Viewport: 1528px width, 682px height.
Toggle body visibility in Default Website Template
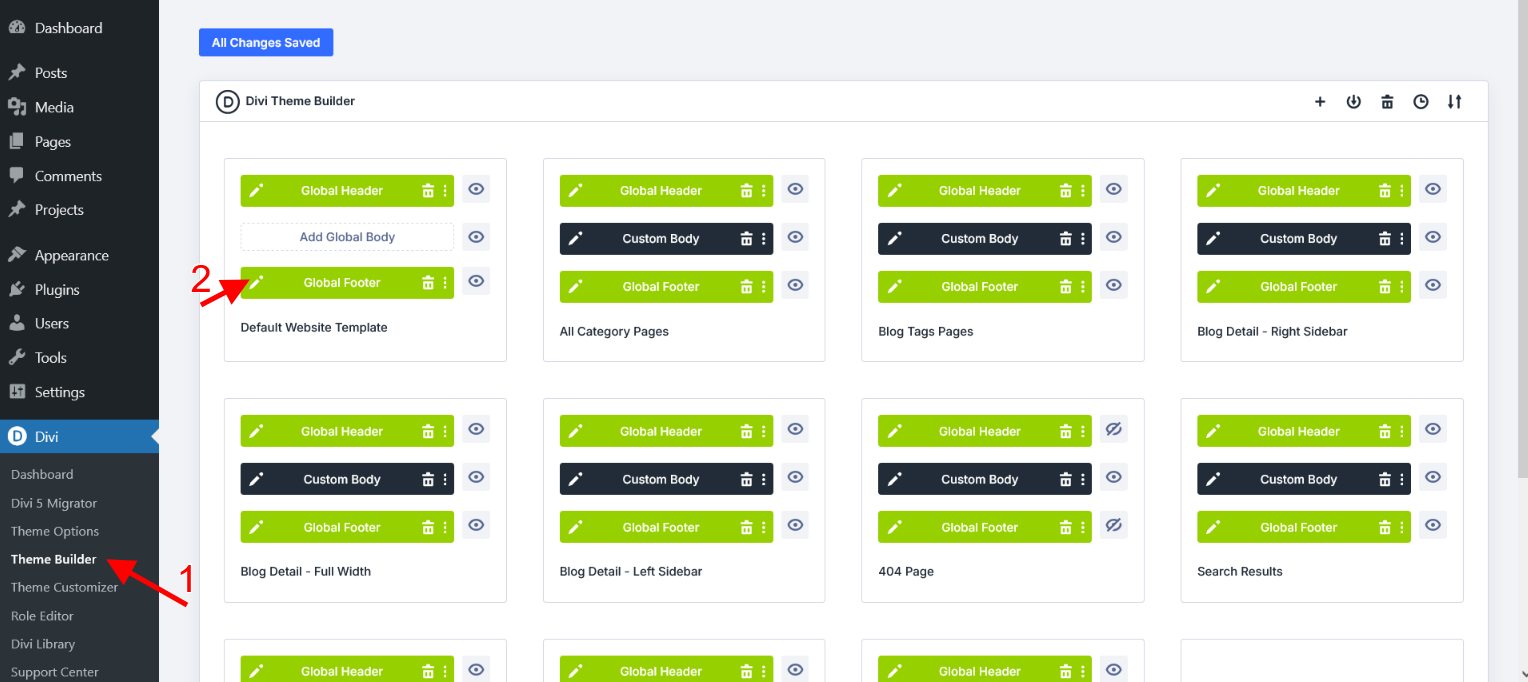click(476, 237)
